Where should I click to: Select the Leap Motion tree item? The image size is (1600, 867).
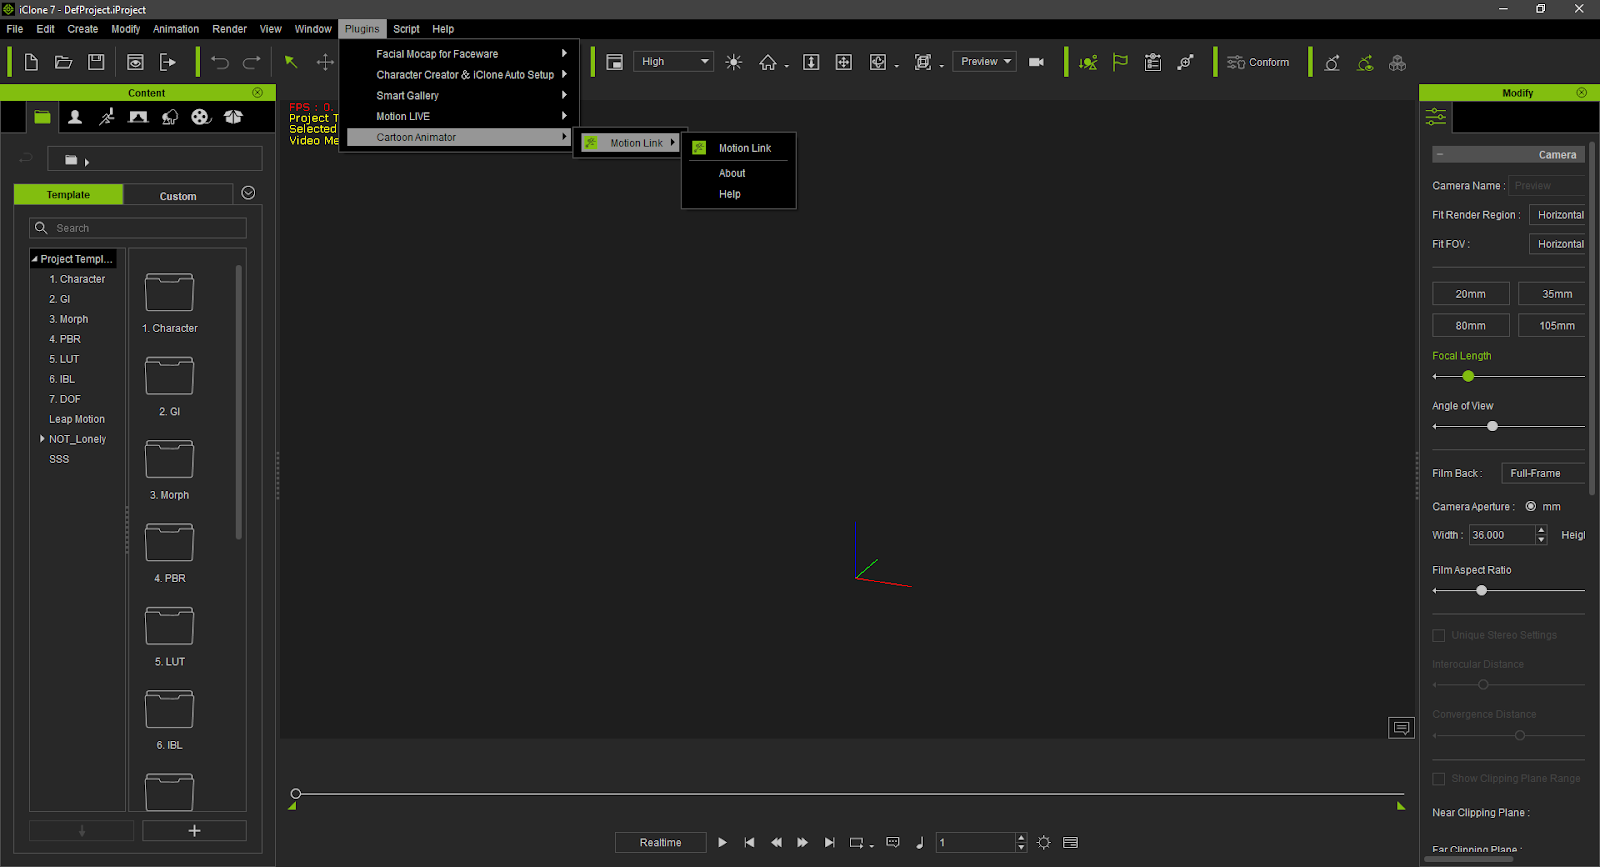point(77,419)
